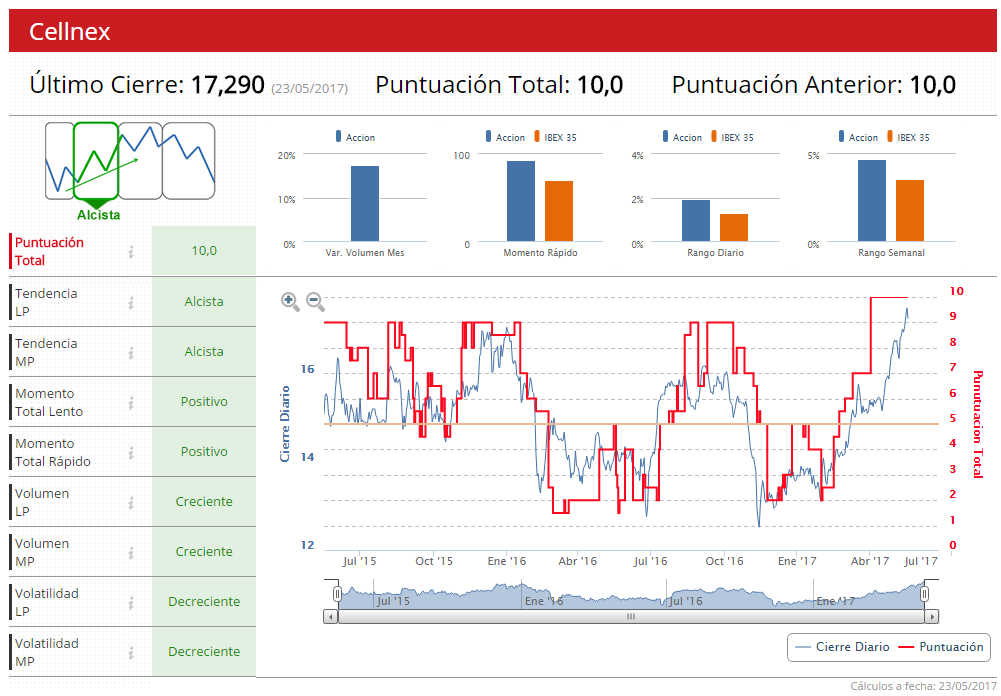1001x696 pixels.
Task: Click the Cálculos a fecha footer text
Action: point(923,686)
